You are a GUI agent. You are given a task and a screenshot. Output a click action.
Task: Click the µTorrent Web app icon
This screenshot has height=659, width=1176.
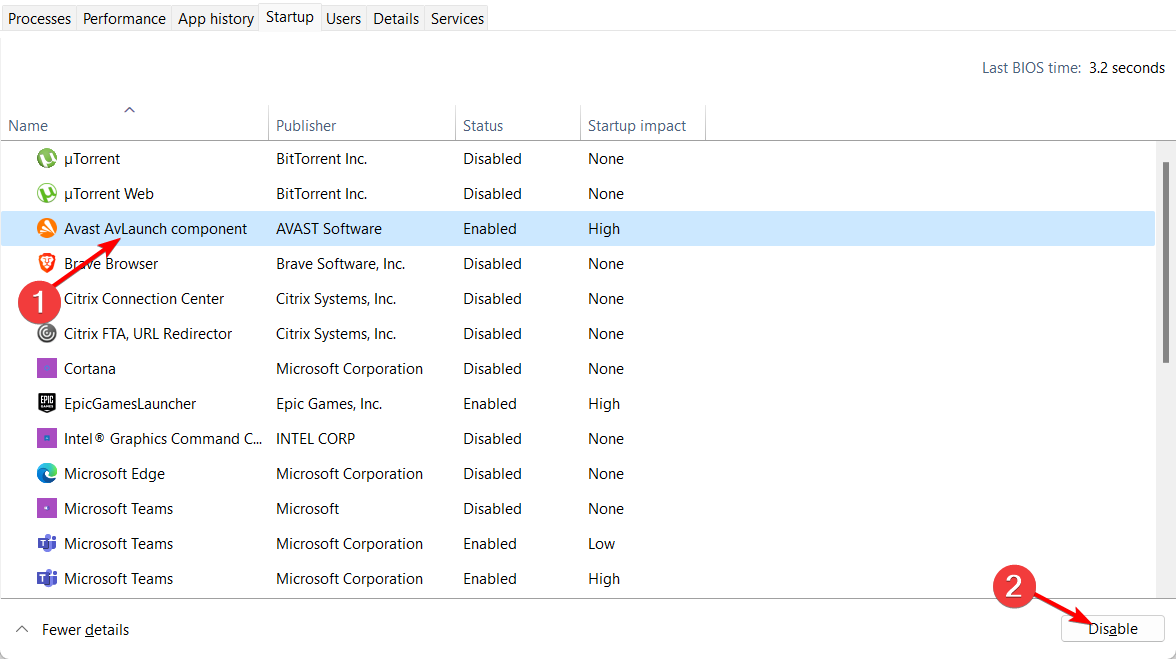click(x=46, y=194)
